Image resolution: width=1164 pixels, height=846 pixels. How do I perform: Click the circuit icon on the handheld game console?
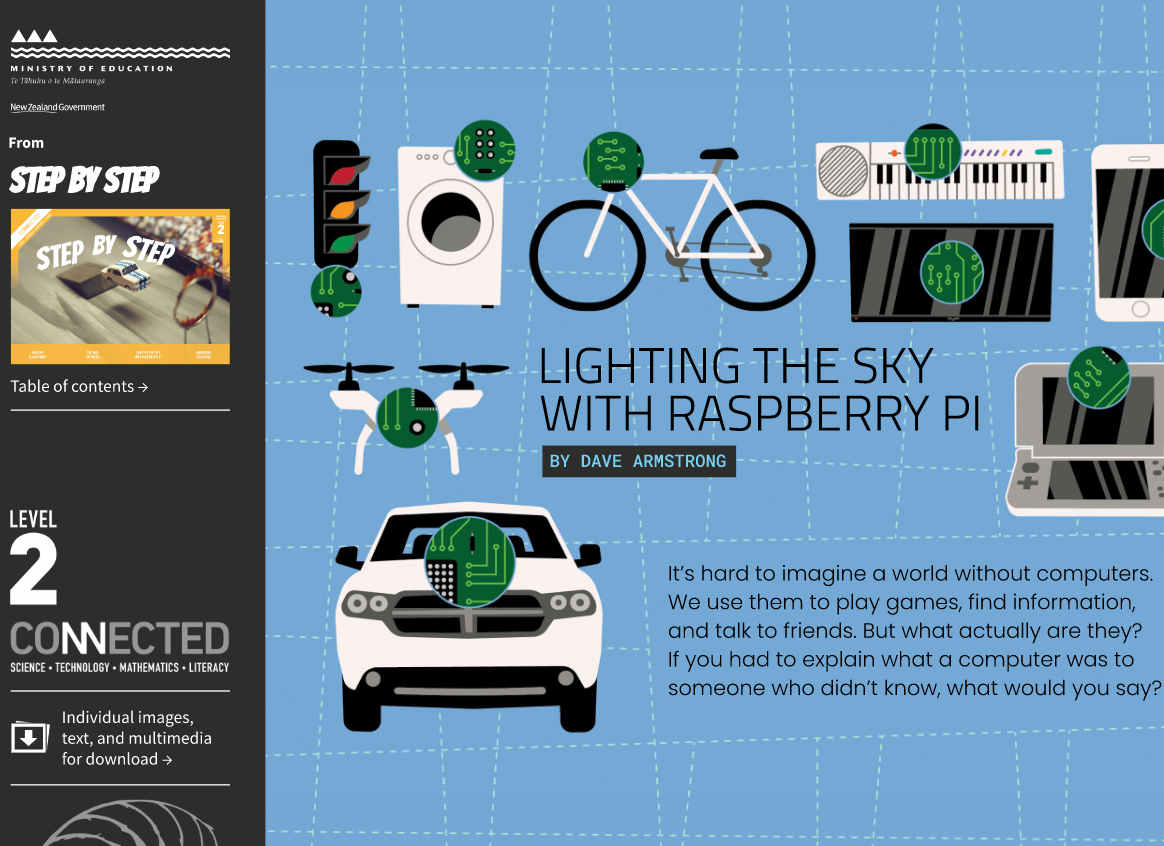pyautogui.click(x=1099, y=375)
